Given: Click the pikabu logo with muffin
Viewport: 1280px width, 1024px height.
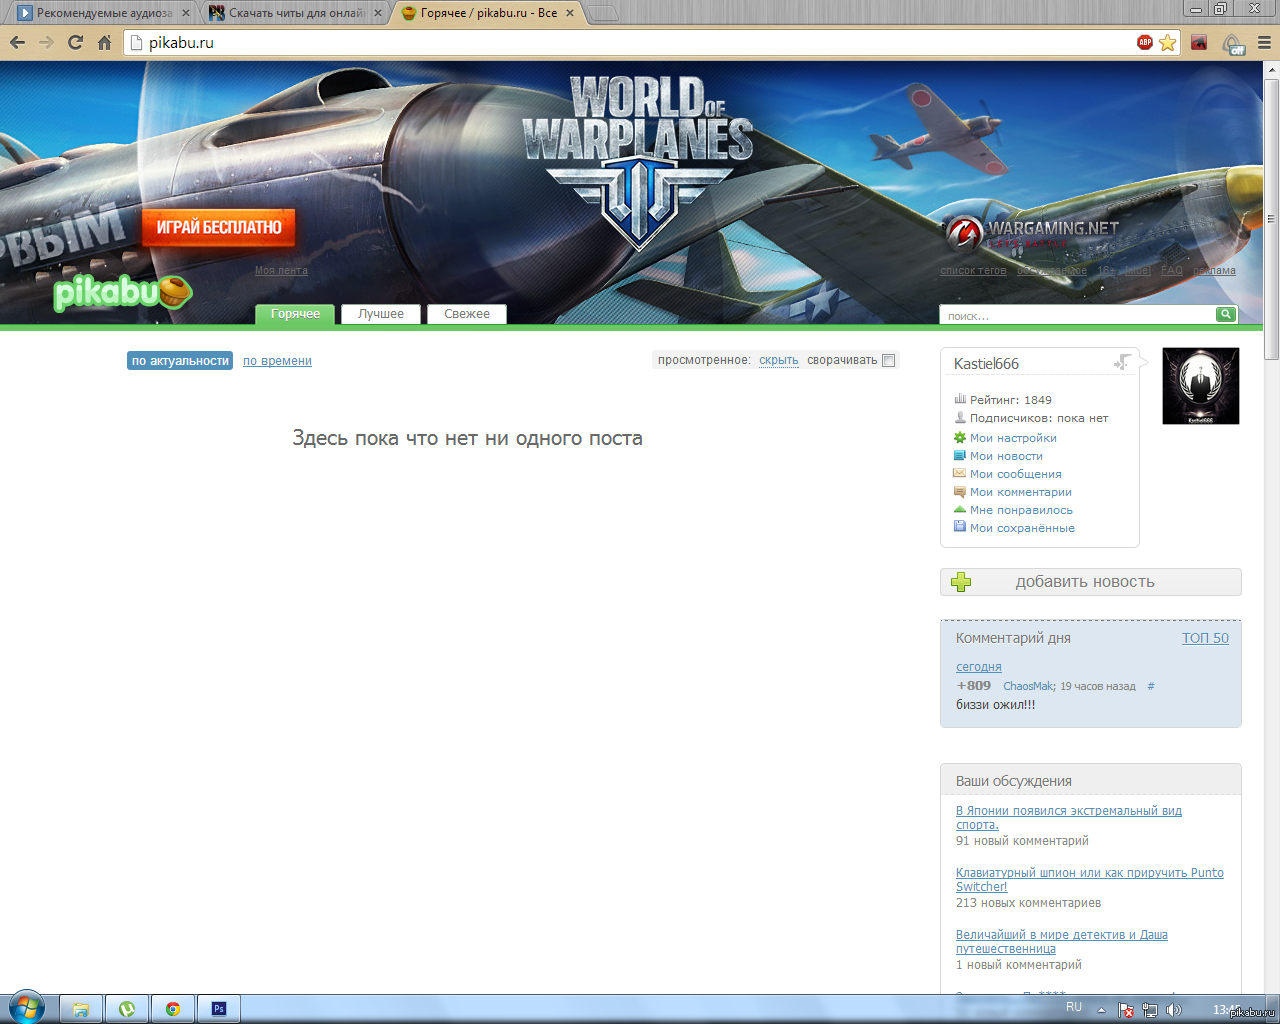Looking at the screenshot, I should point(122,292).
